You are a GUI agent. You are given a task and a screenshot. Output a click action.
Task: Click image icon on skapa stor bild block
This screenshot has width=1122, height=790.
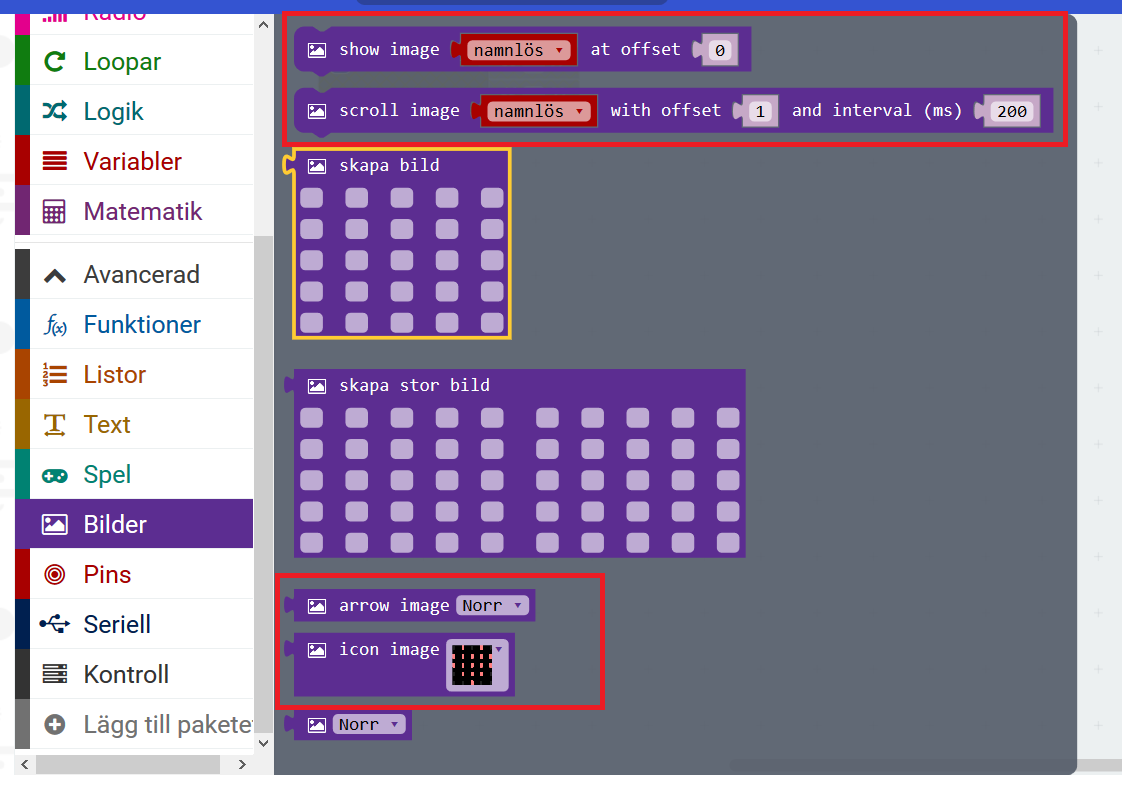pyautogui.click(x=317, y=386)
